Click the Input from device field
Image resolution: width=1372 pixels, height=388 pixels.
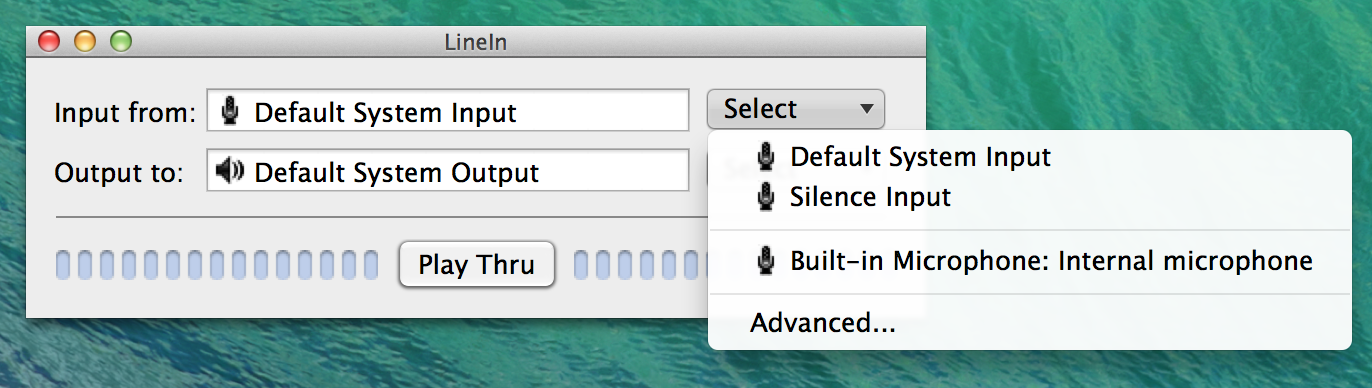[x=448, y=111]
